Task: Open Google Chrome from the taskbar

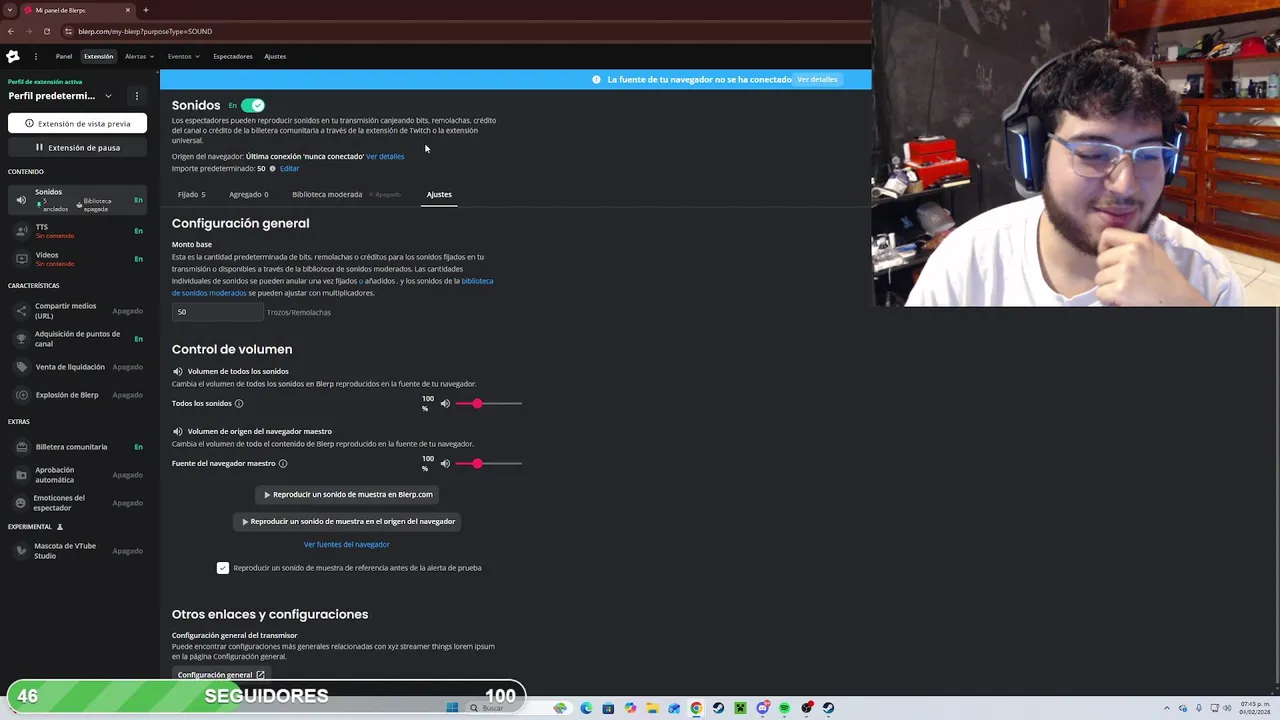Action: coord(696,708)
